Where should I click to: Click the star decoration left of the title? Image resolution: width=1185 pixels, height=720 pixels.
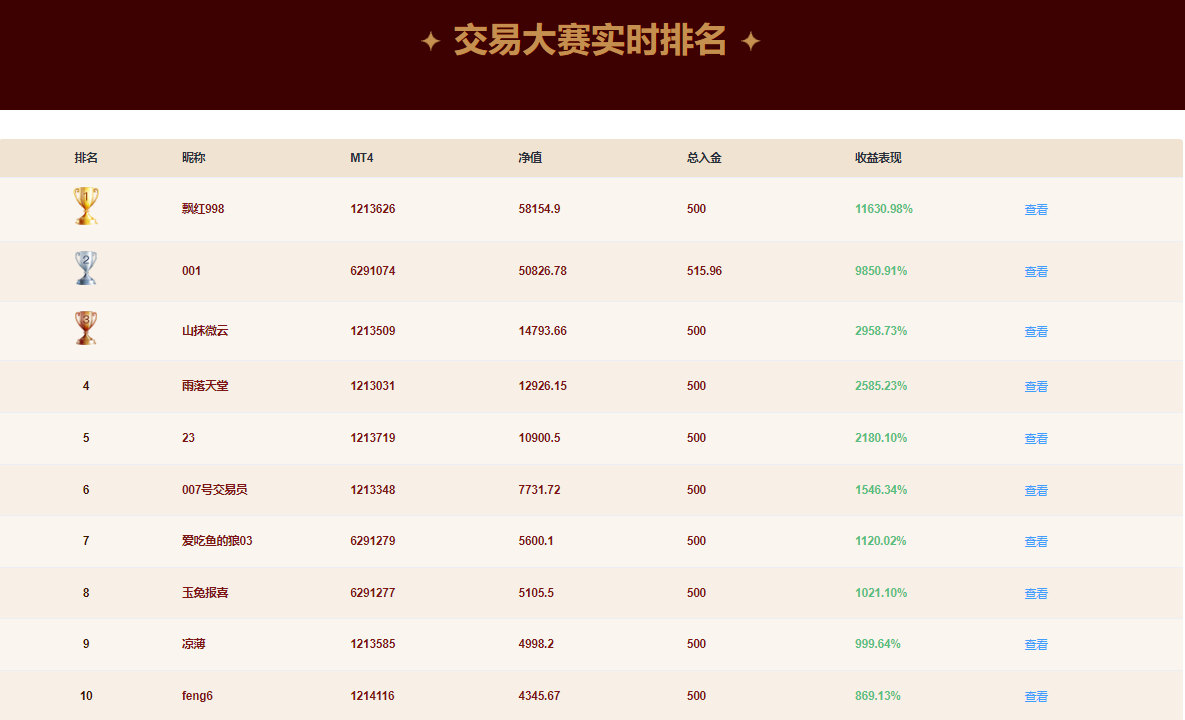(x=433, y=42)
